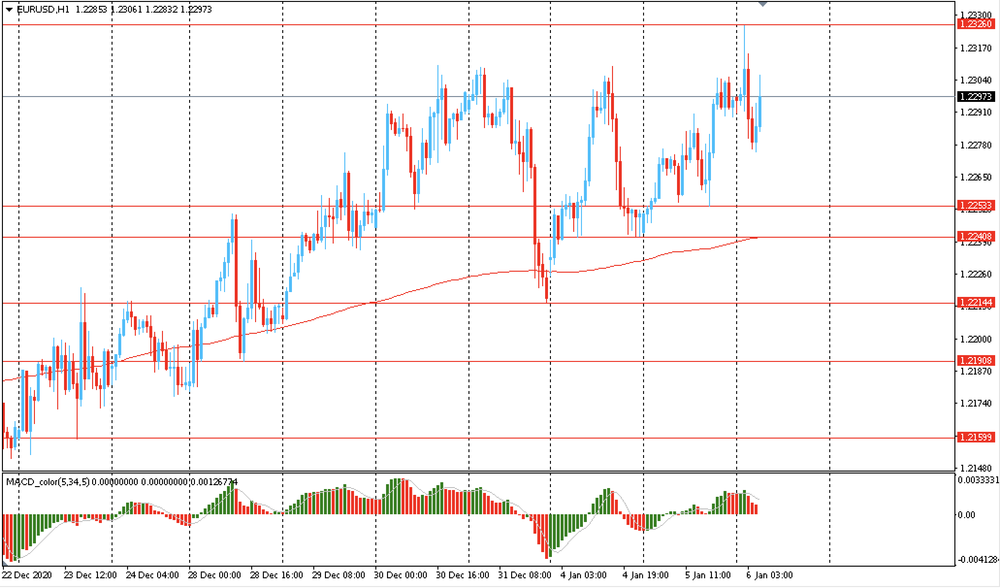Select the 1.22533 red price level tag
Viewport: 1000px width, 588px height.
[x=976, y=205]
